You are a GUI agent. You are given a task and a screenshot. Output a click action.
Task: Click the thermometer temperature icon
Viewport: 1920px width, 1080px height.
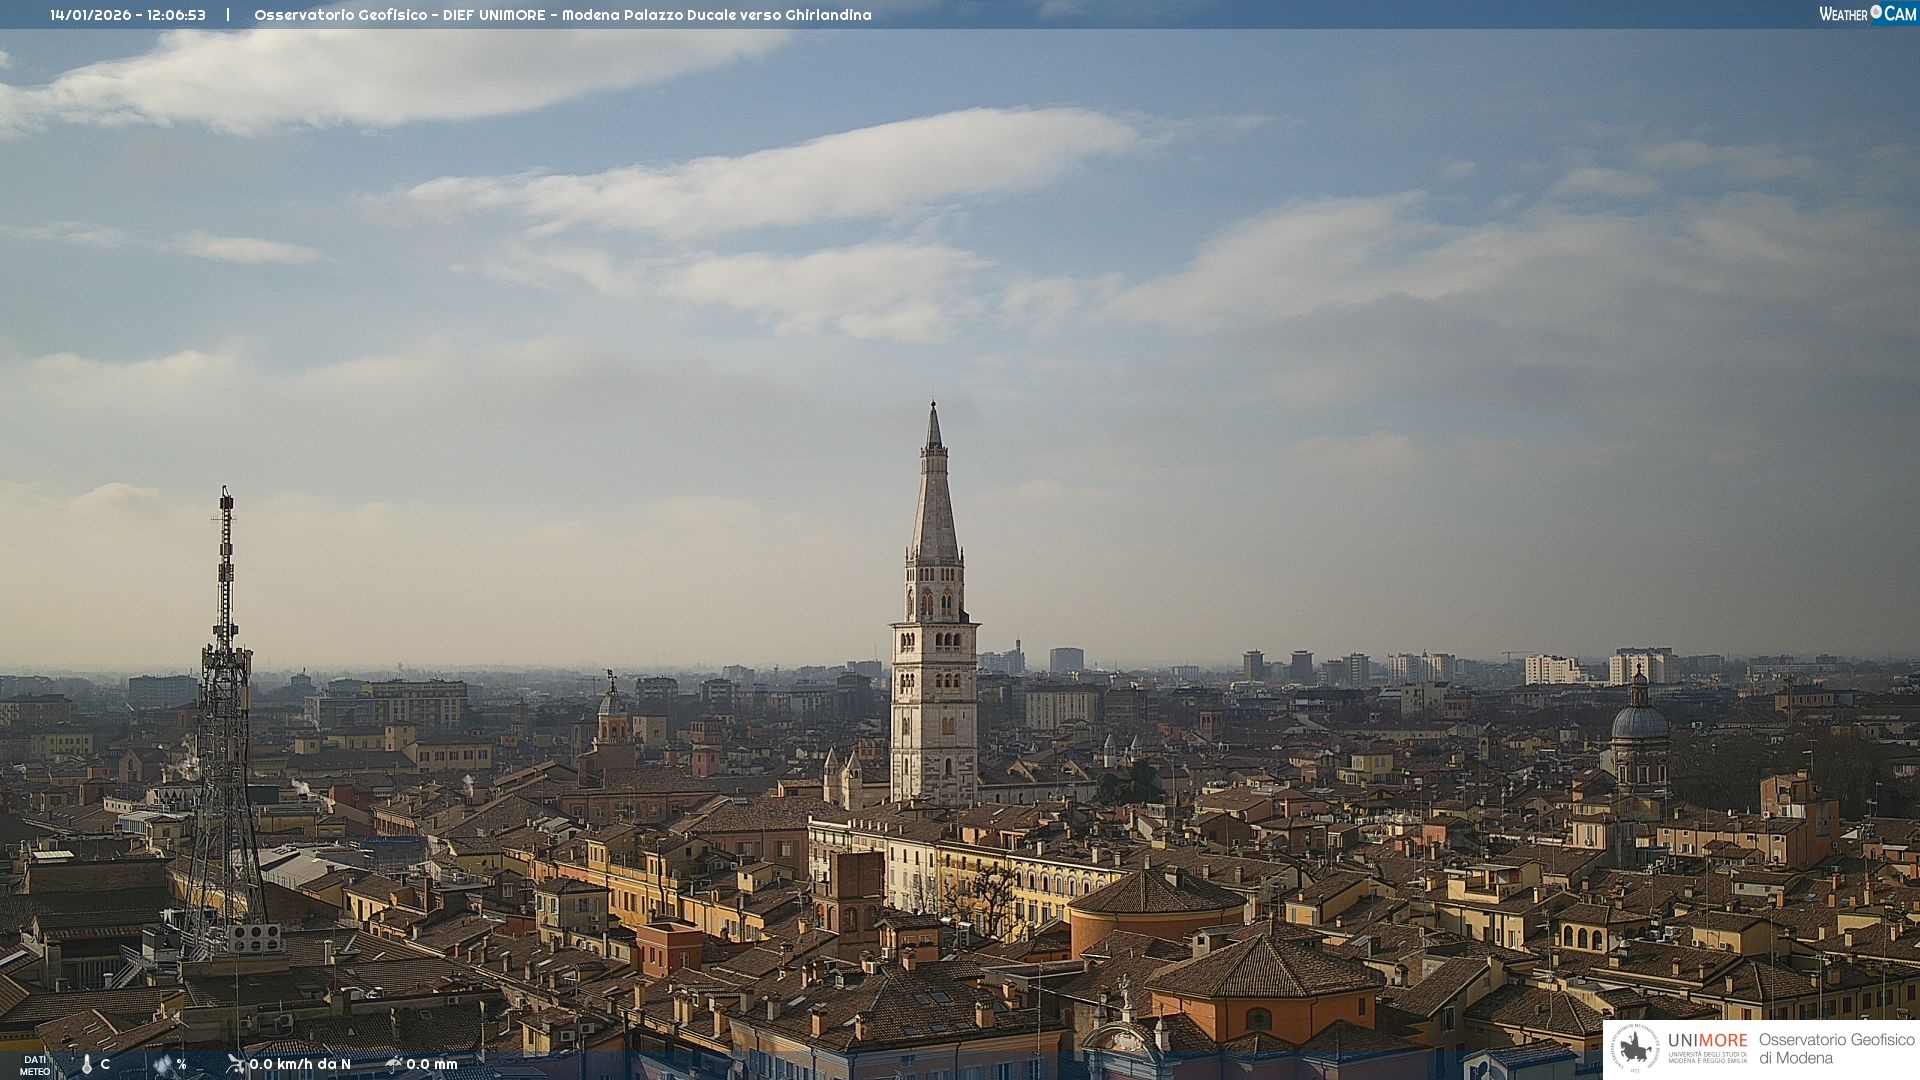(87, 1065)
